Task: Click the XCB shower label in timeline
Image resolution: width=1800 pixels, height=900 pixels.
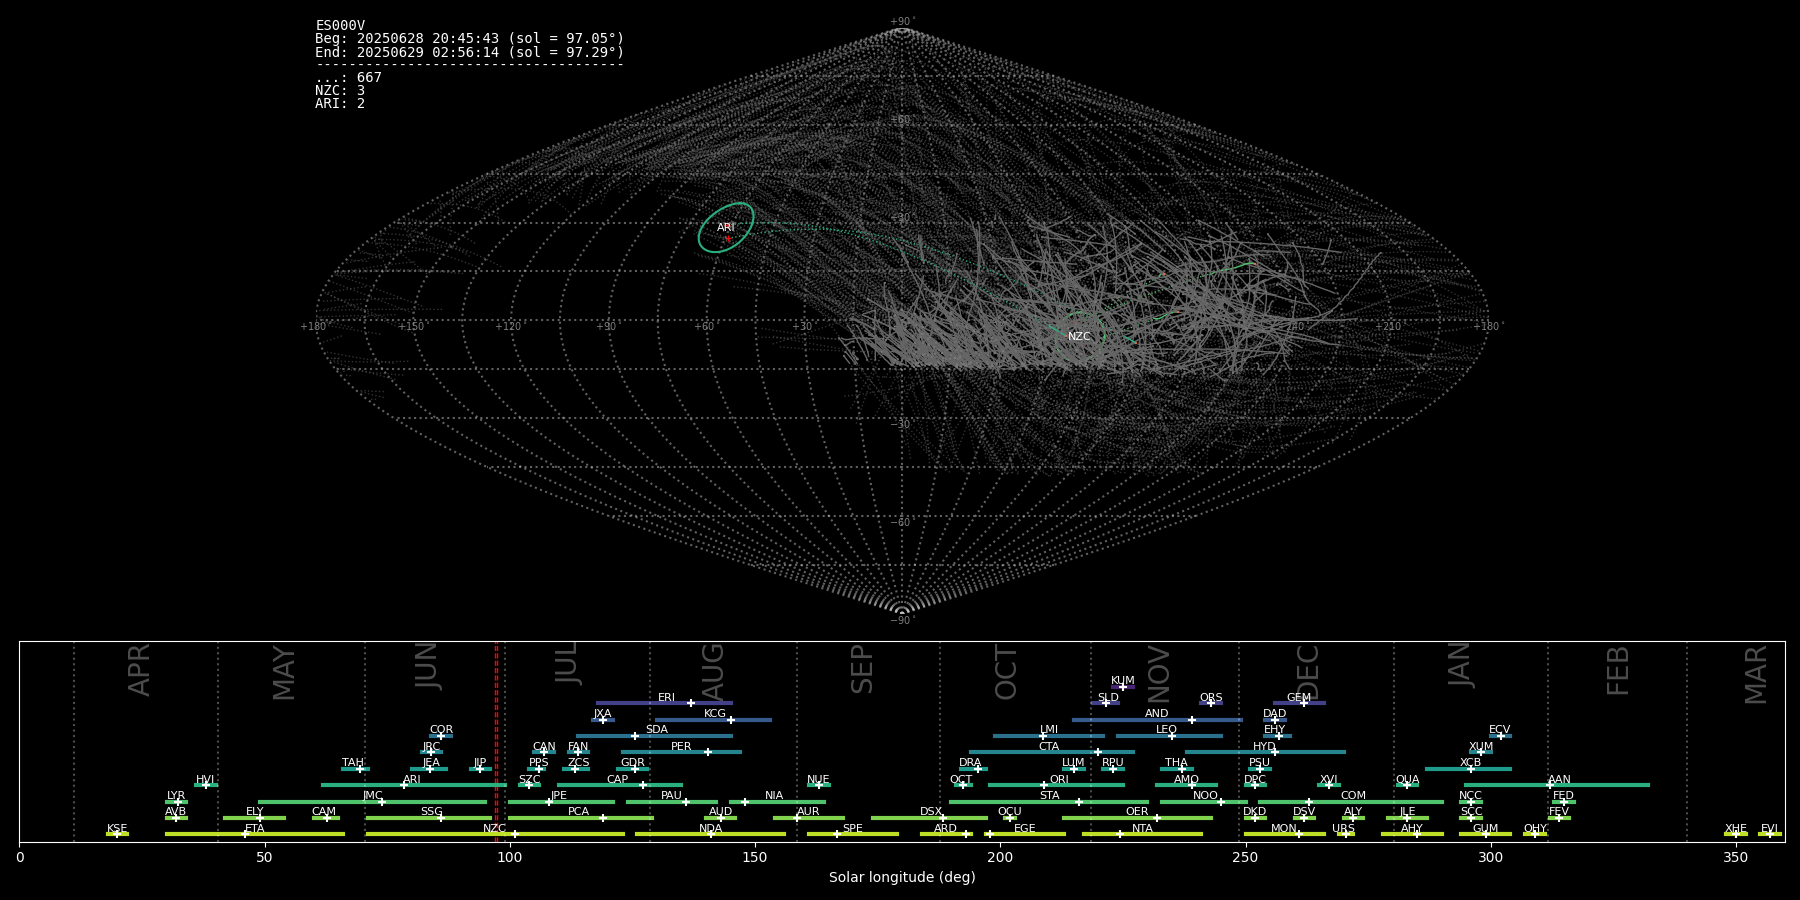Action: (x=1470, y=763)
